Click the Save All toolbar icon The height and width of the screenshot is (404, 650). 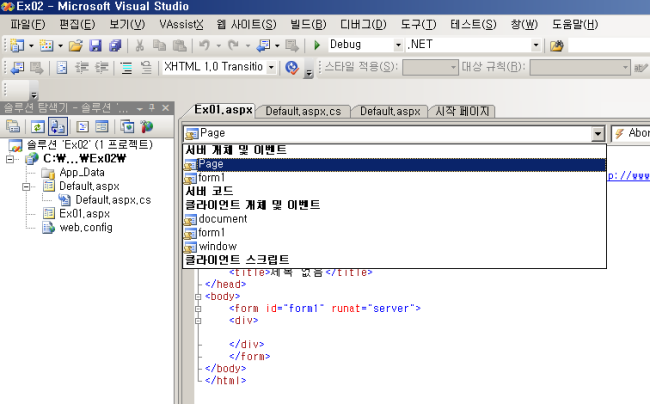(114, 46)
